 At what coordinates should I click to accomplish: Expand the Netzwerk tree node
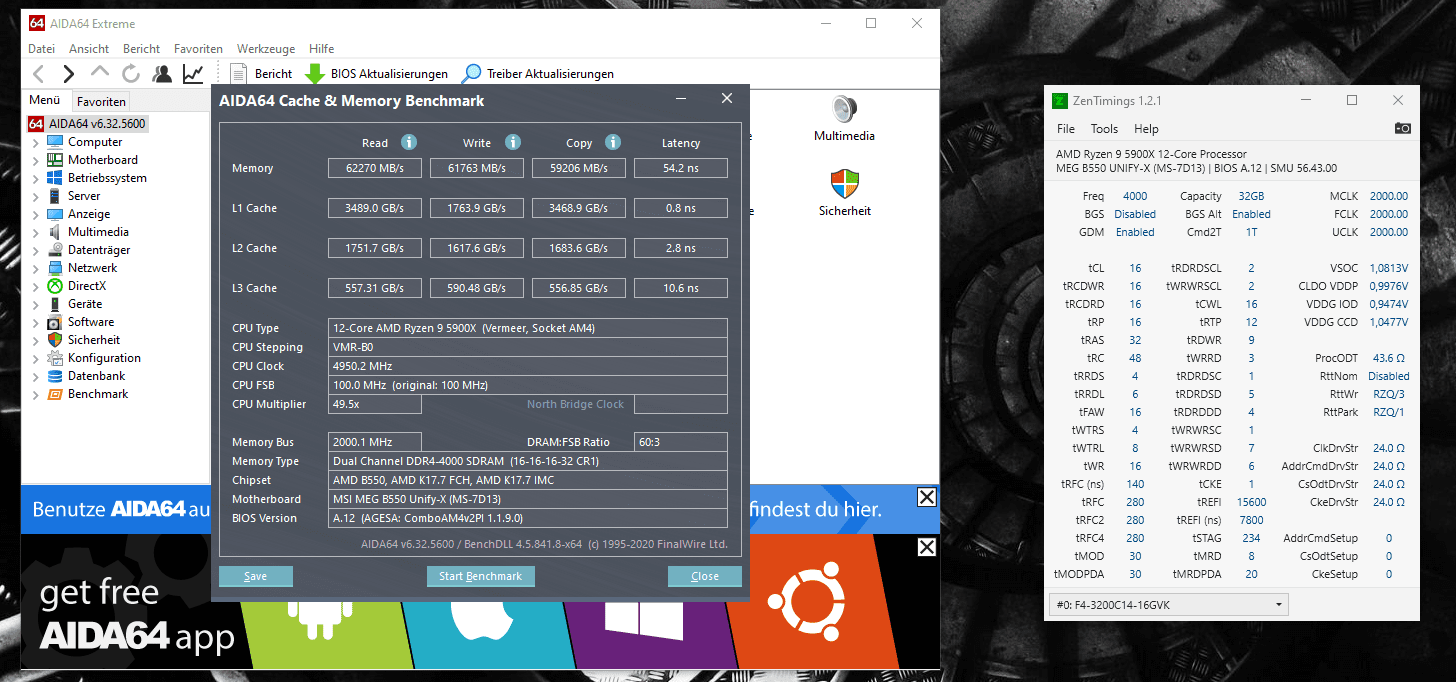click(x=36, y=268)
